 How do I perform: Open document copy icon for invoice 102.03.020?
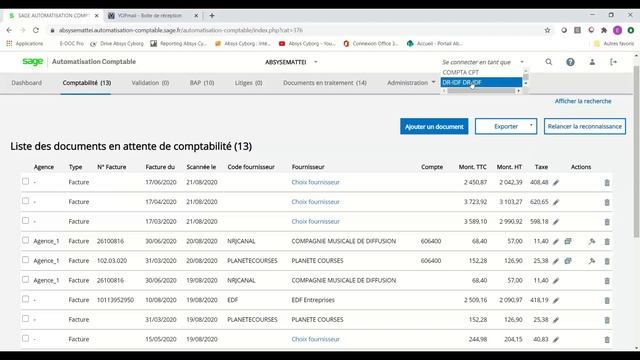pyautogui.click(x=568, y=261)
